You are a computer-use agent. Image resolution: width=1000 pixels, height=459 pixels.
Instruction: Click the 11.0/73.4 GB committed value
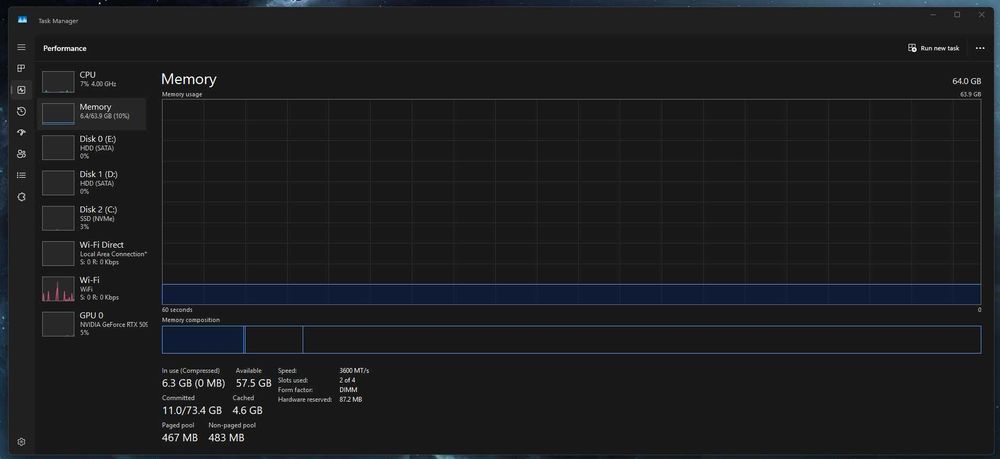[192, 410]
